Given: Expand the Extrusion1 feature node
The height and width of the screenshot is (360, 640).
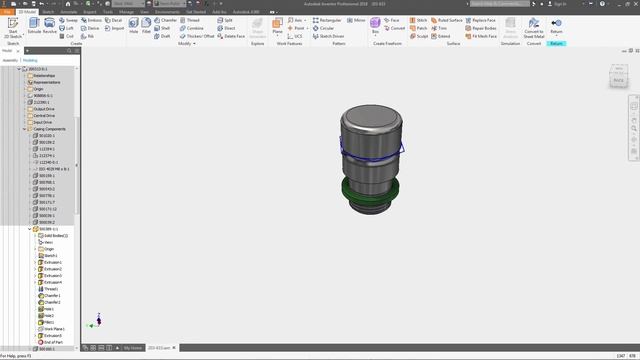Looking at the screenshot, I should pos(35,262).
